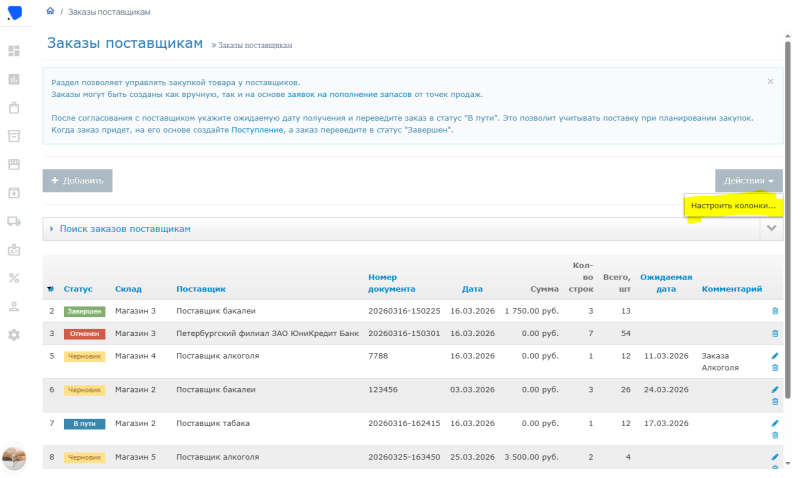Select the Настроить колонки menu item
This screenshot has height=478, width=800.
pyautogui.click(x=733, y=206)
